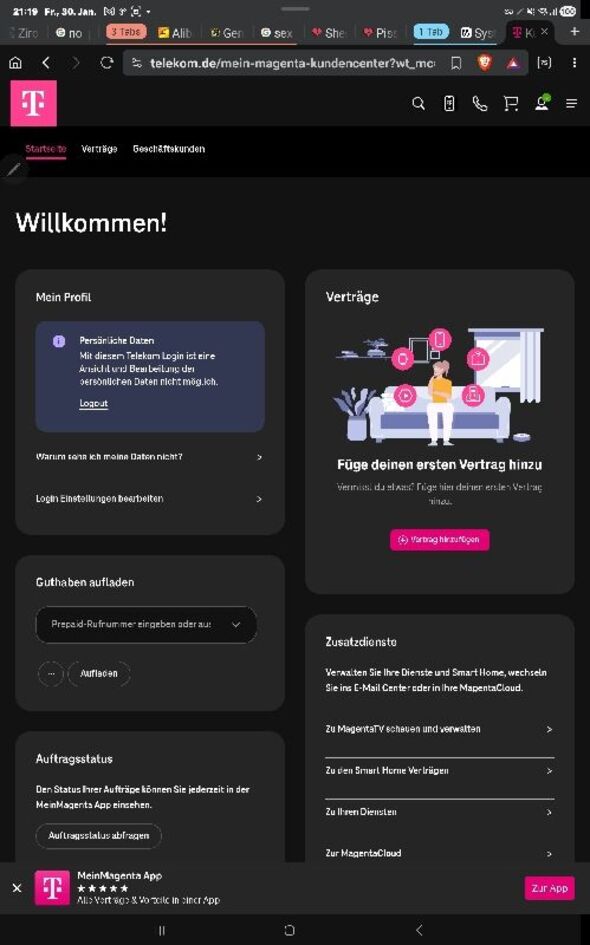Image resolution: width=590 pixels, height=945 pixels.
Task: Reload the page with the refresh icon
Action: pyautogui.click(x=107, y=63)
